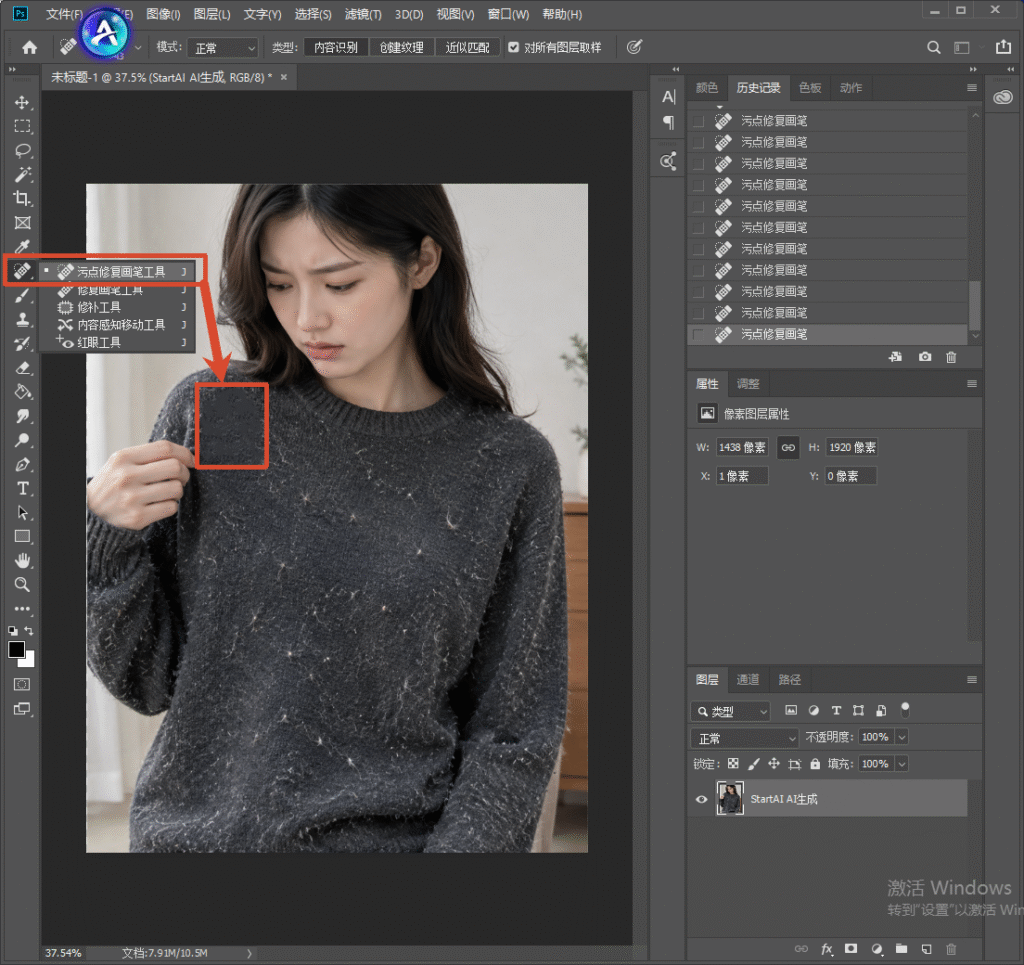
Task: Toggle the width-height link constraint
Action: 788,447
